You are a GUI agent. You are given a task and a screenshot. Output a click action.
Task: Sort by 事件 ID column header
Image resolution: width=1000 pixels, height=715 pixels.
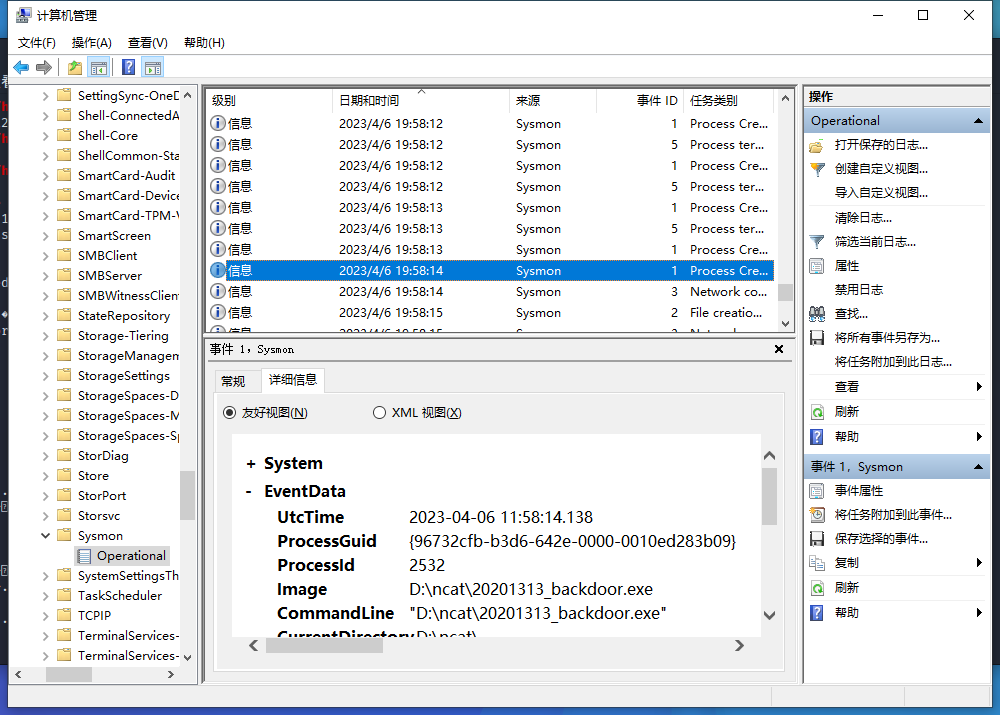click(x=640, y=101)
